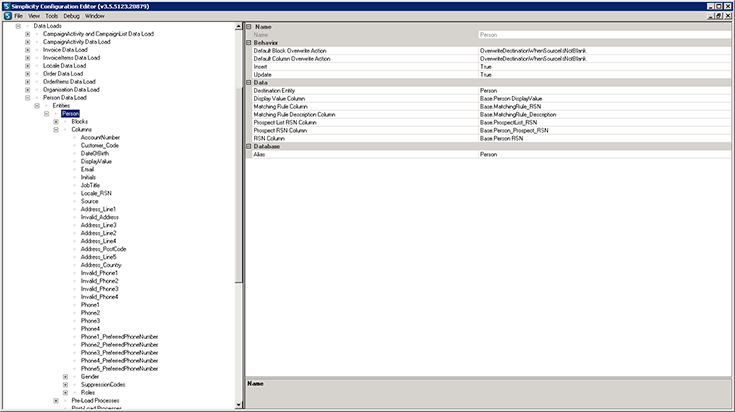Expand the Roles node
The height and width of the screenshot is (412, 735).
[65, 393]
